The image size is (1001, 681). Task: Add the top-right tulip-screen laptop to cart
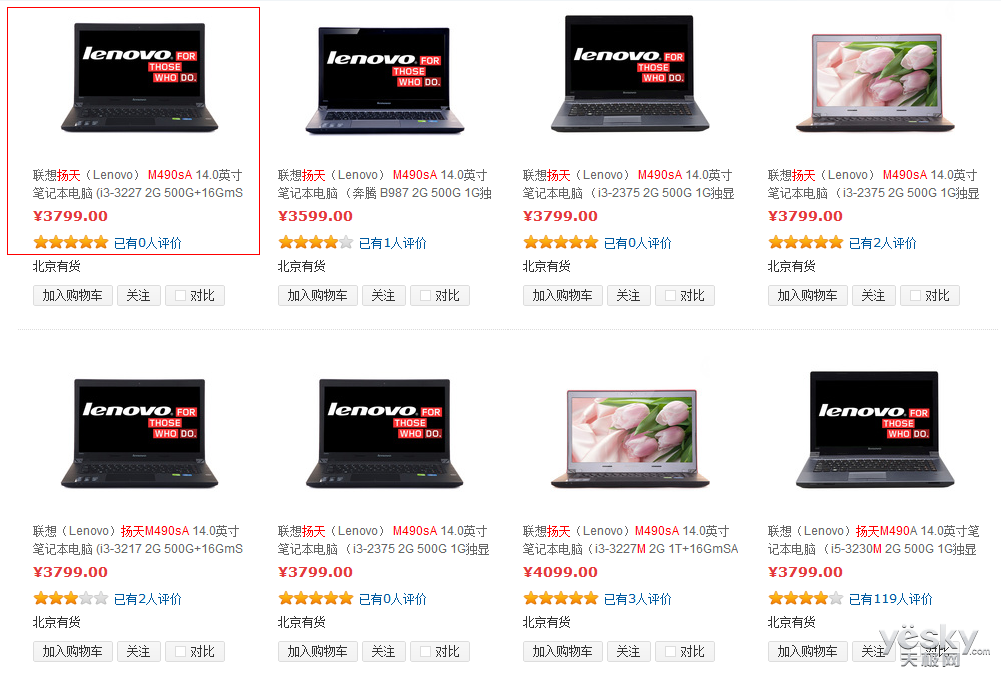(x=808, y=296)
